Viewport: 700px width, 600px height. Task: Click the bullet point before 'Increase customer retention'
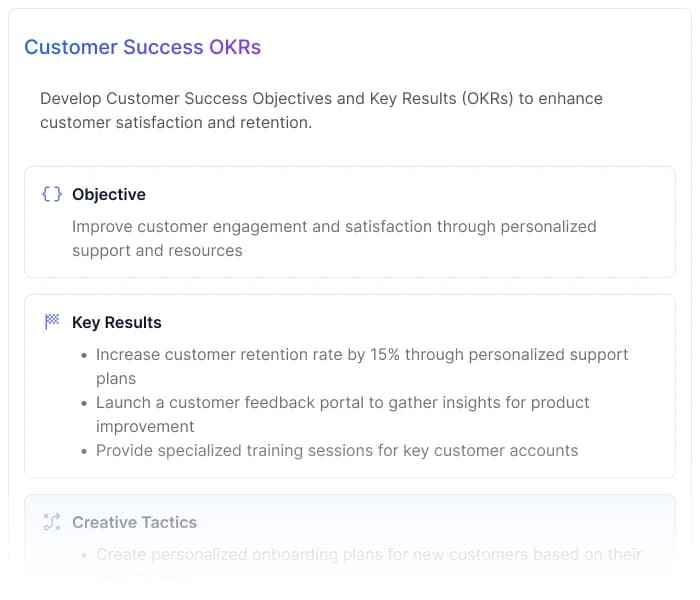point(83,355)
